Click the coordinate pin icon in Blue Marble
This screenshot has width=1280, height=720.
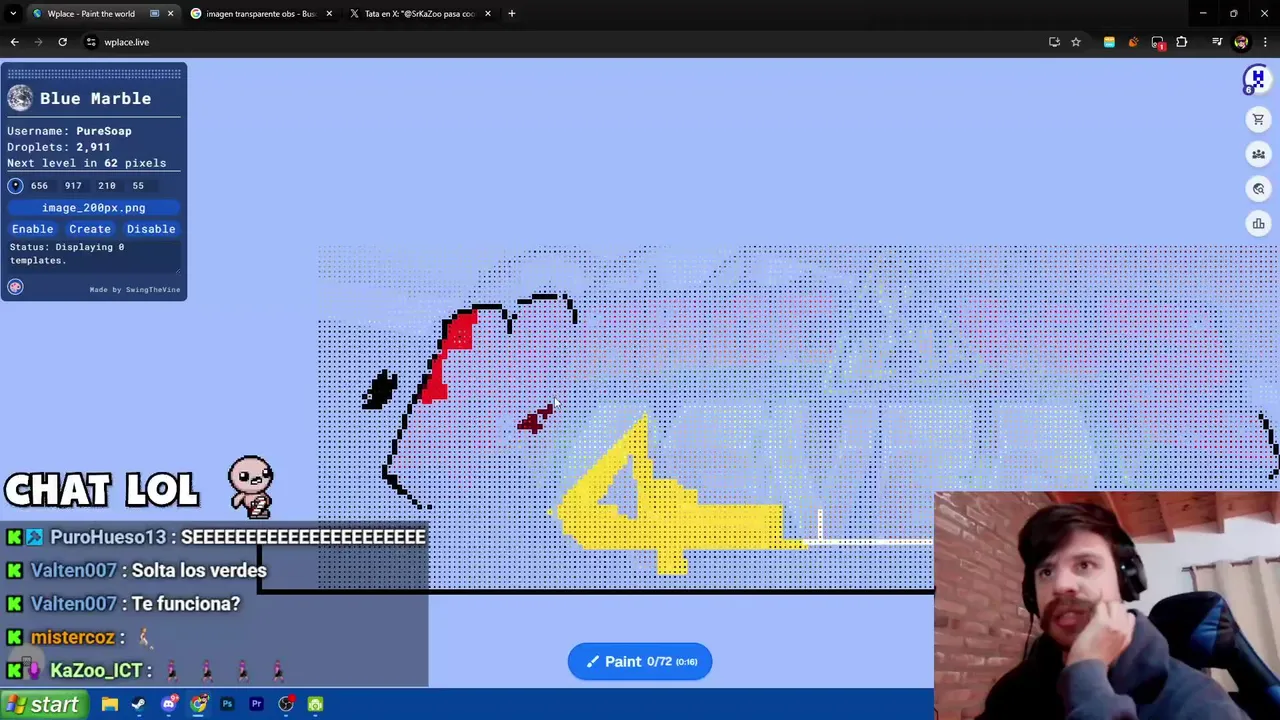coord(15,185)
